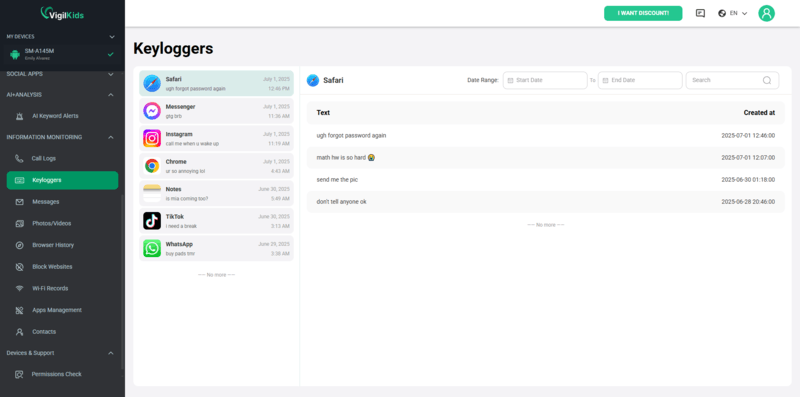Click the 'Text' column header
This screenshot has height=397, width=800.
(x=323, y=113)
